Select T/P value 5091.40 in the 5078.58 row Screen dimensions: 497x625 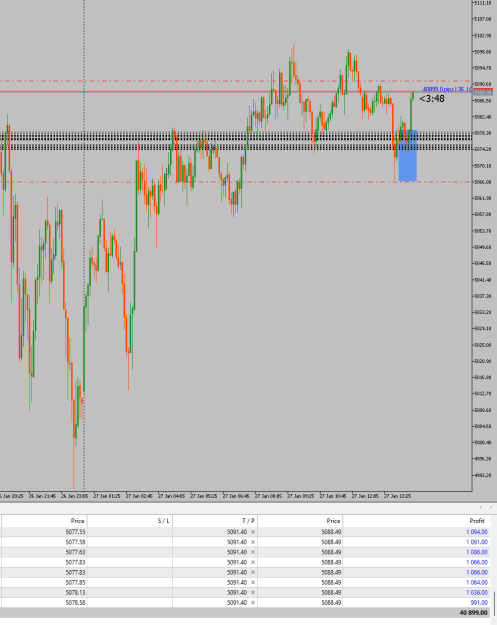point(237,603)
